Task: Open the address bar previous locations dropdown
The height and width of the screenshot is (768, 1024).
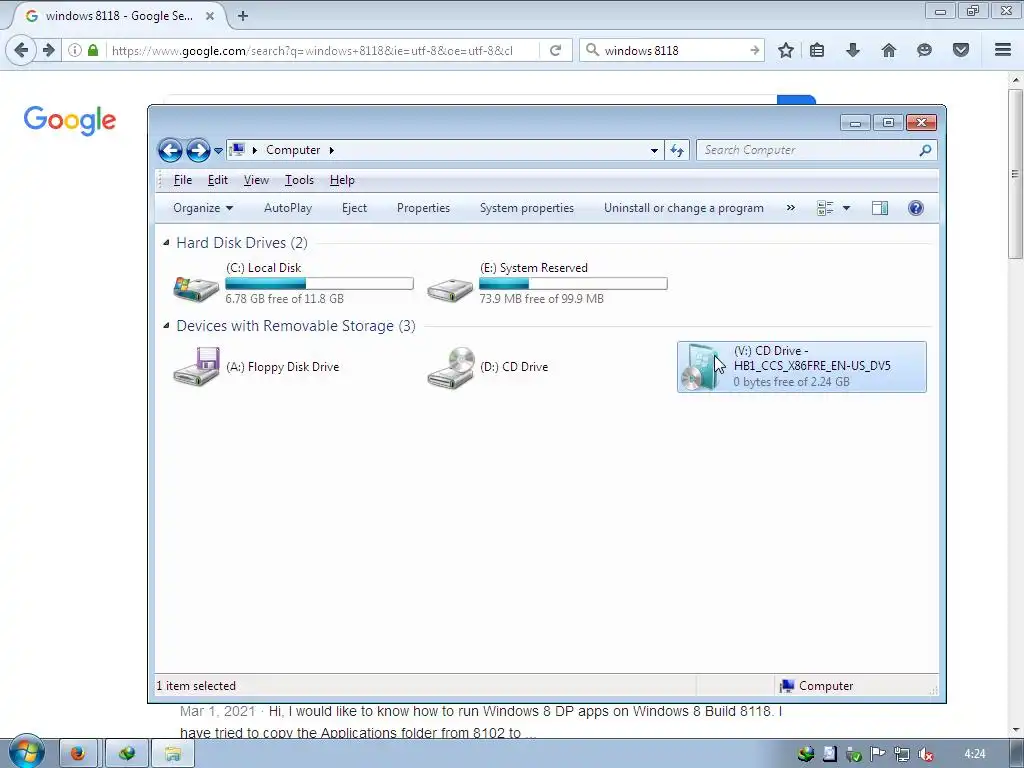Action: tap(654, 150)
